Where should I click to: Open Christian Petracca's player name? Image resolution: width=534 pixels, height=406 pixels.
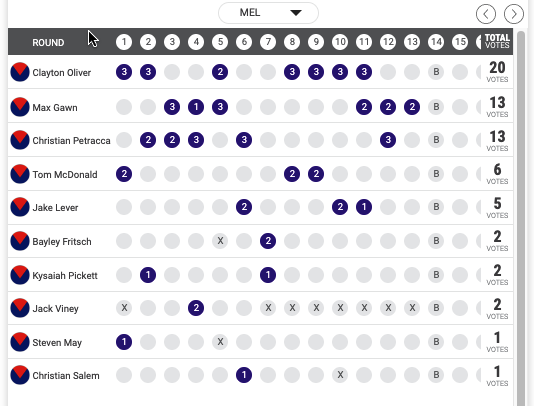[x=71, y=141]
